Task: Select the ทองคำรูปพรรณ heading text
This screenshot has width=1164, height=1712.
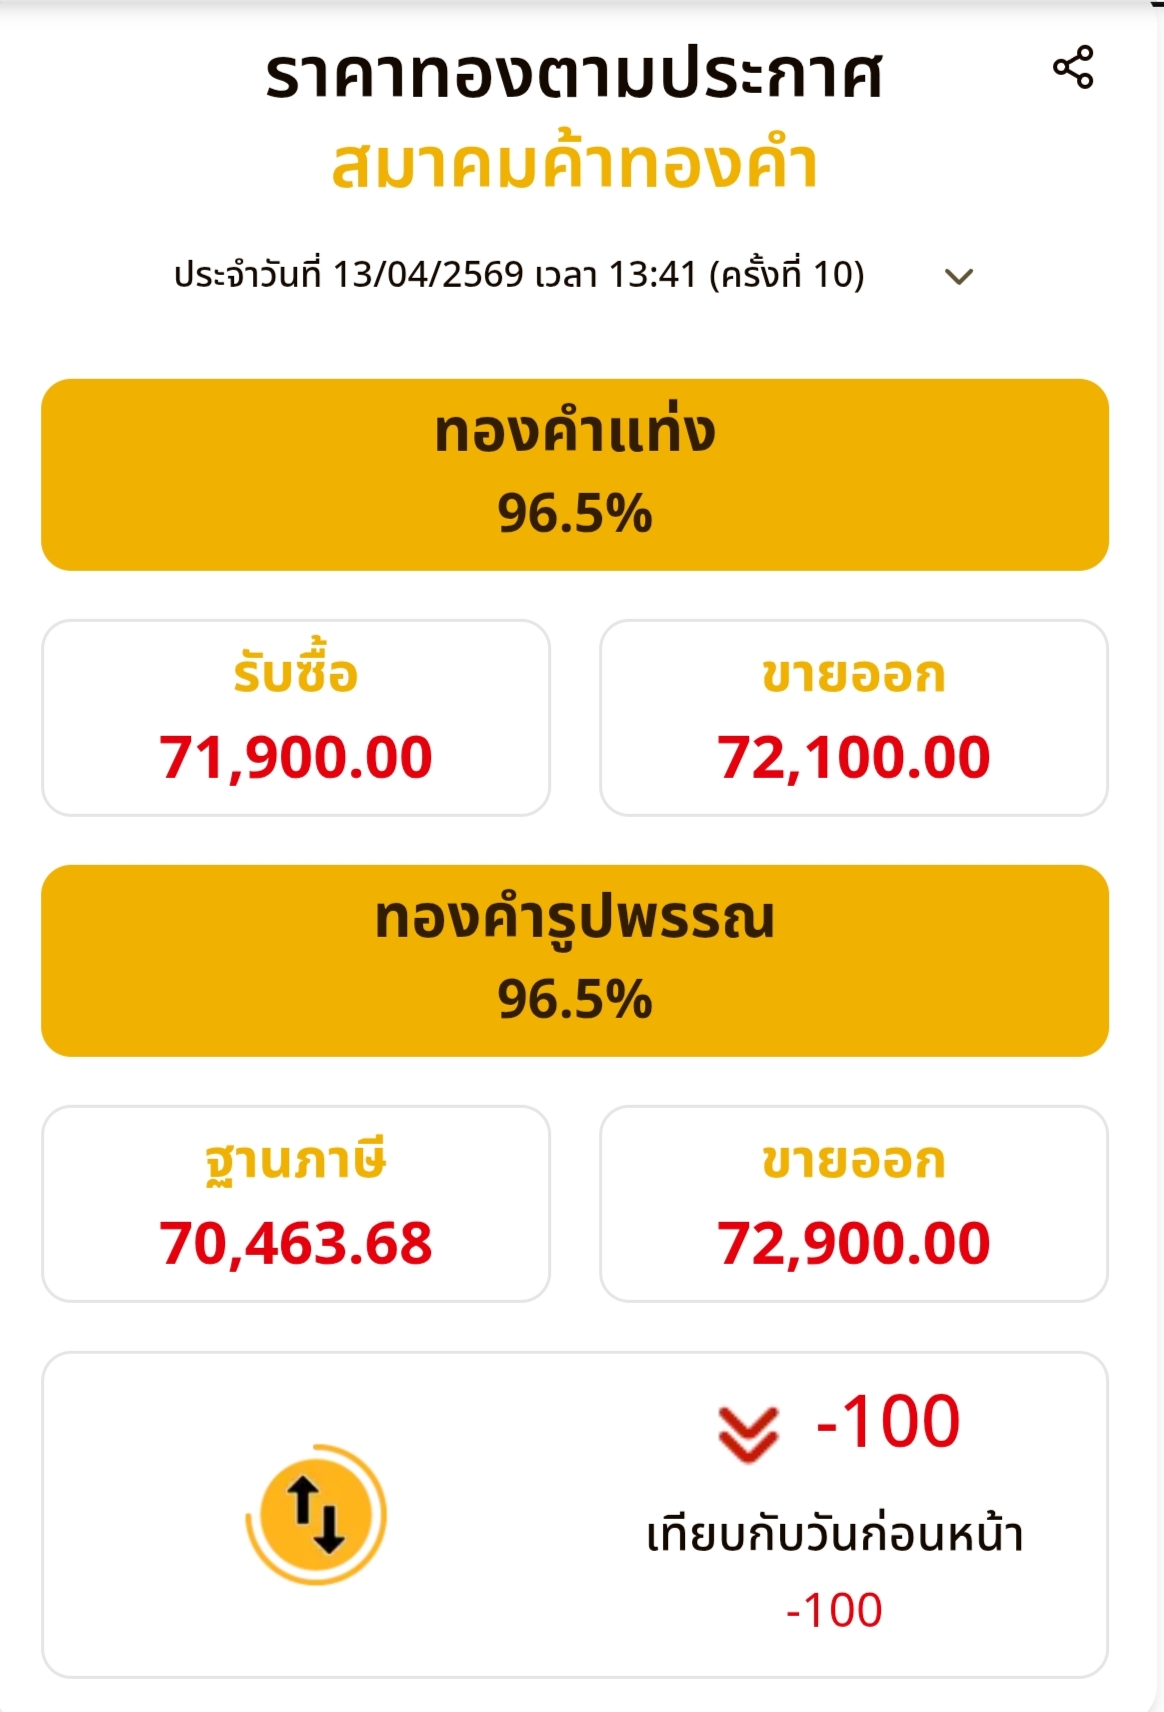Action: [575, 918]
